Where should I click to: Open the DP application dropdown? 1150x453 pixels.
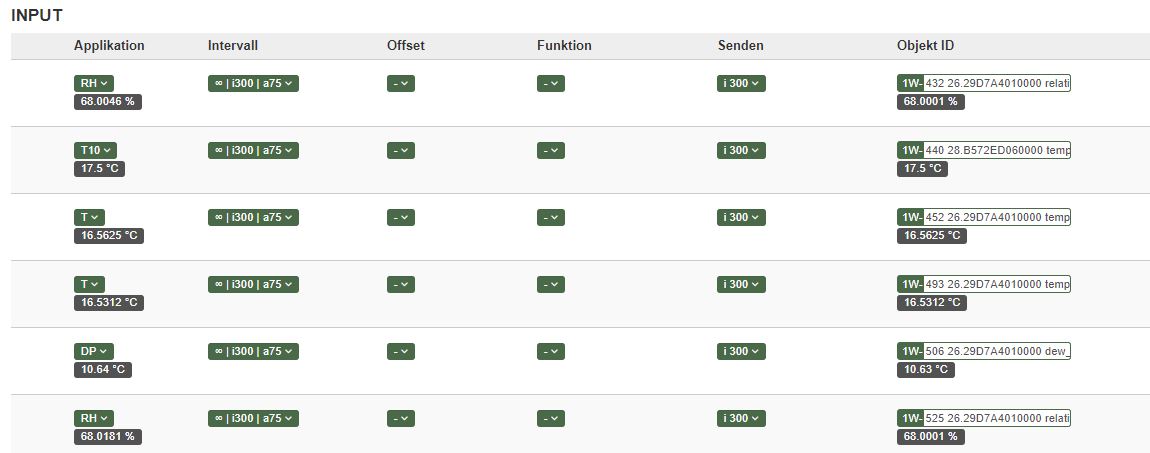click(x=94, y=351)
